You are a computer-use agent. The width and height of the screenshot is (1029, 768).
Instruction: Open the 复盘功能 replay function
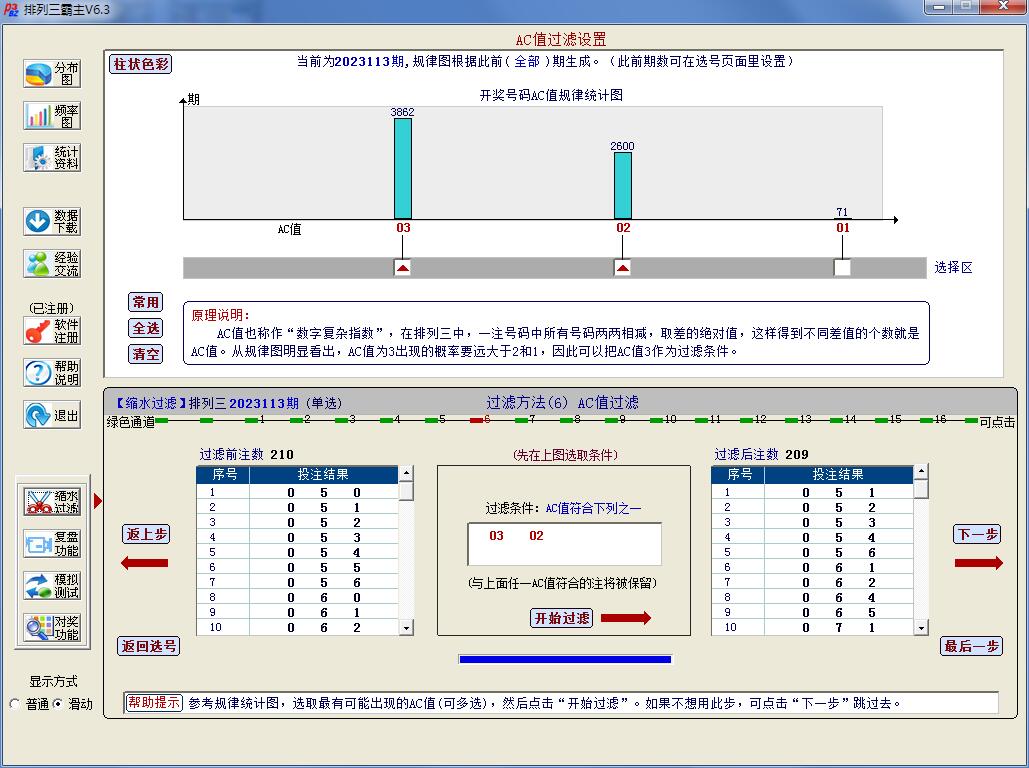pyautogui.click(x=52, y=544)
